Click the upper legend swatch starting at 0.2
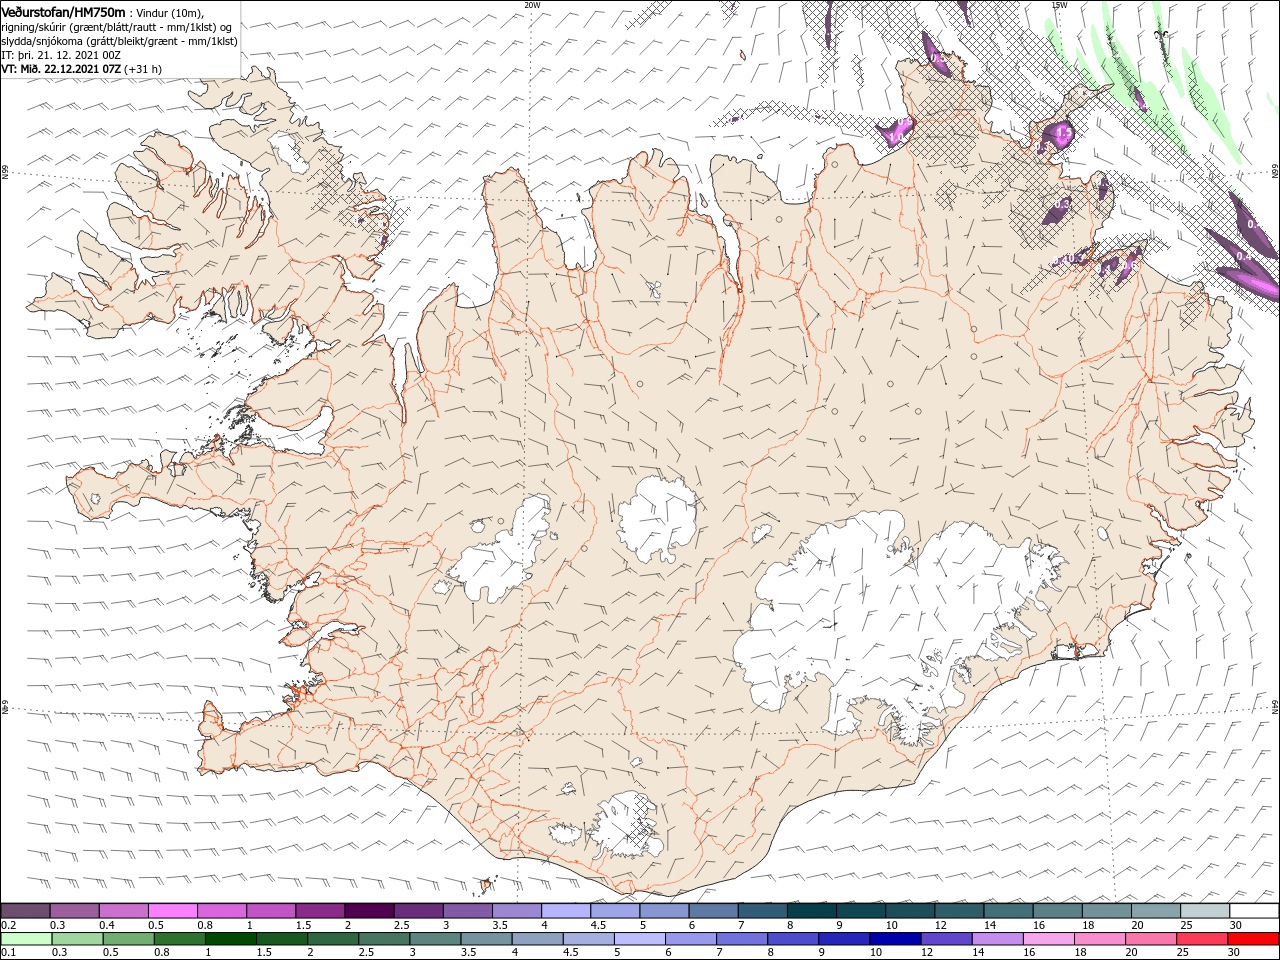The width and height of the screenshot is (1280, 960). (26, 911)
